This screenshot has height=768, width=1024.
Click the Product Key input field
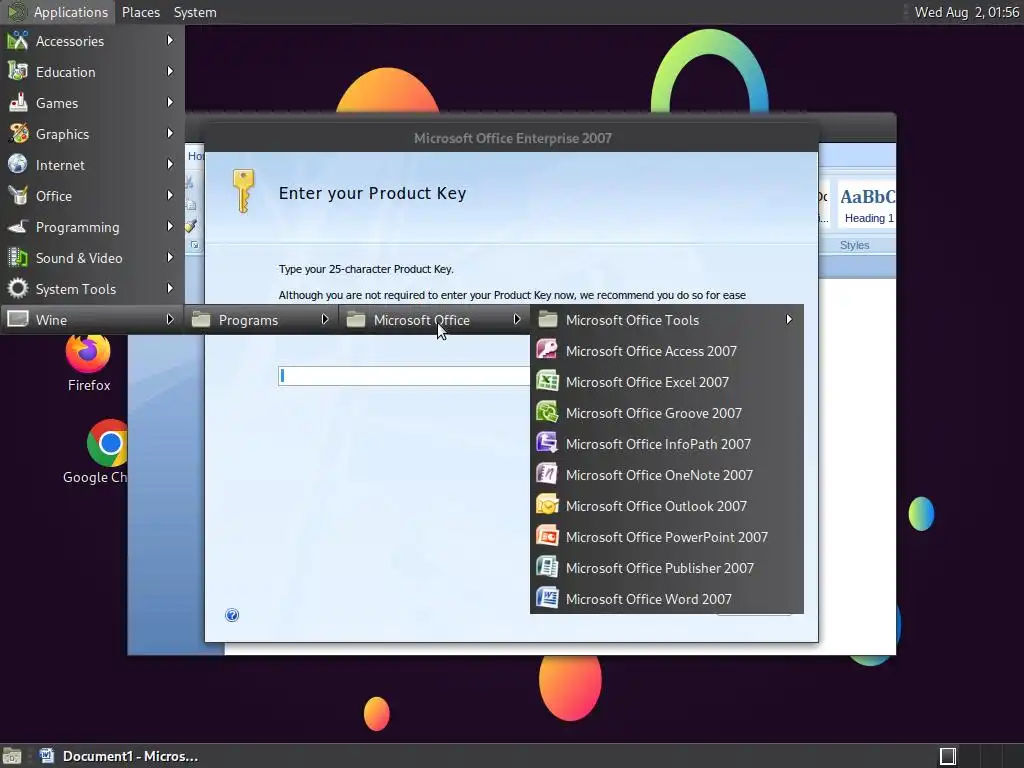pyautogui.click(x=404, y=376)
